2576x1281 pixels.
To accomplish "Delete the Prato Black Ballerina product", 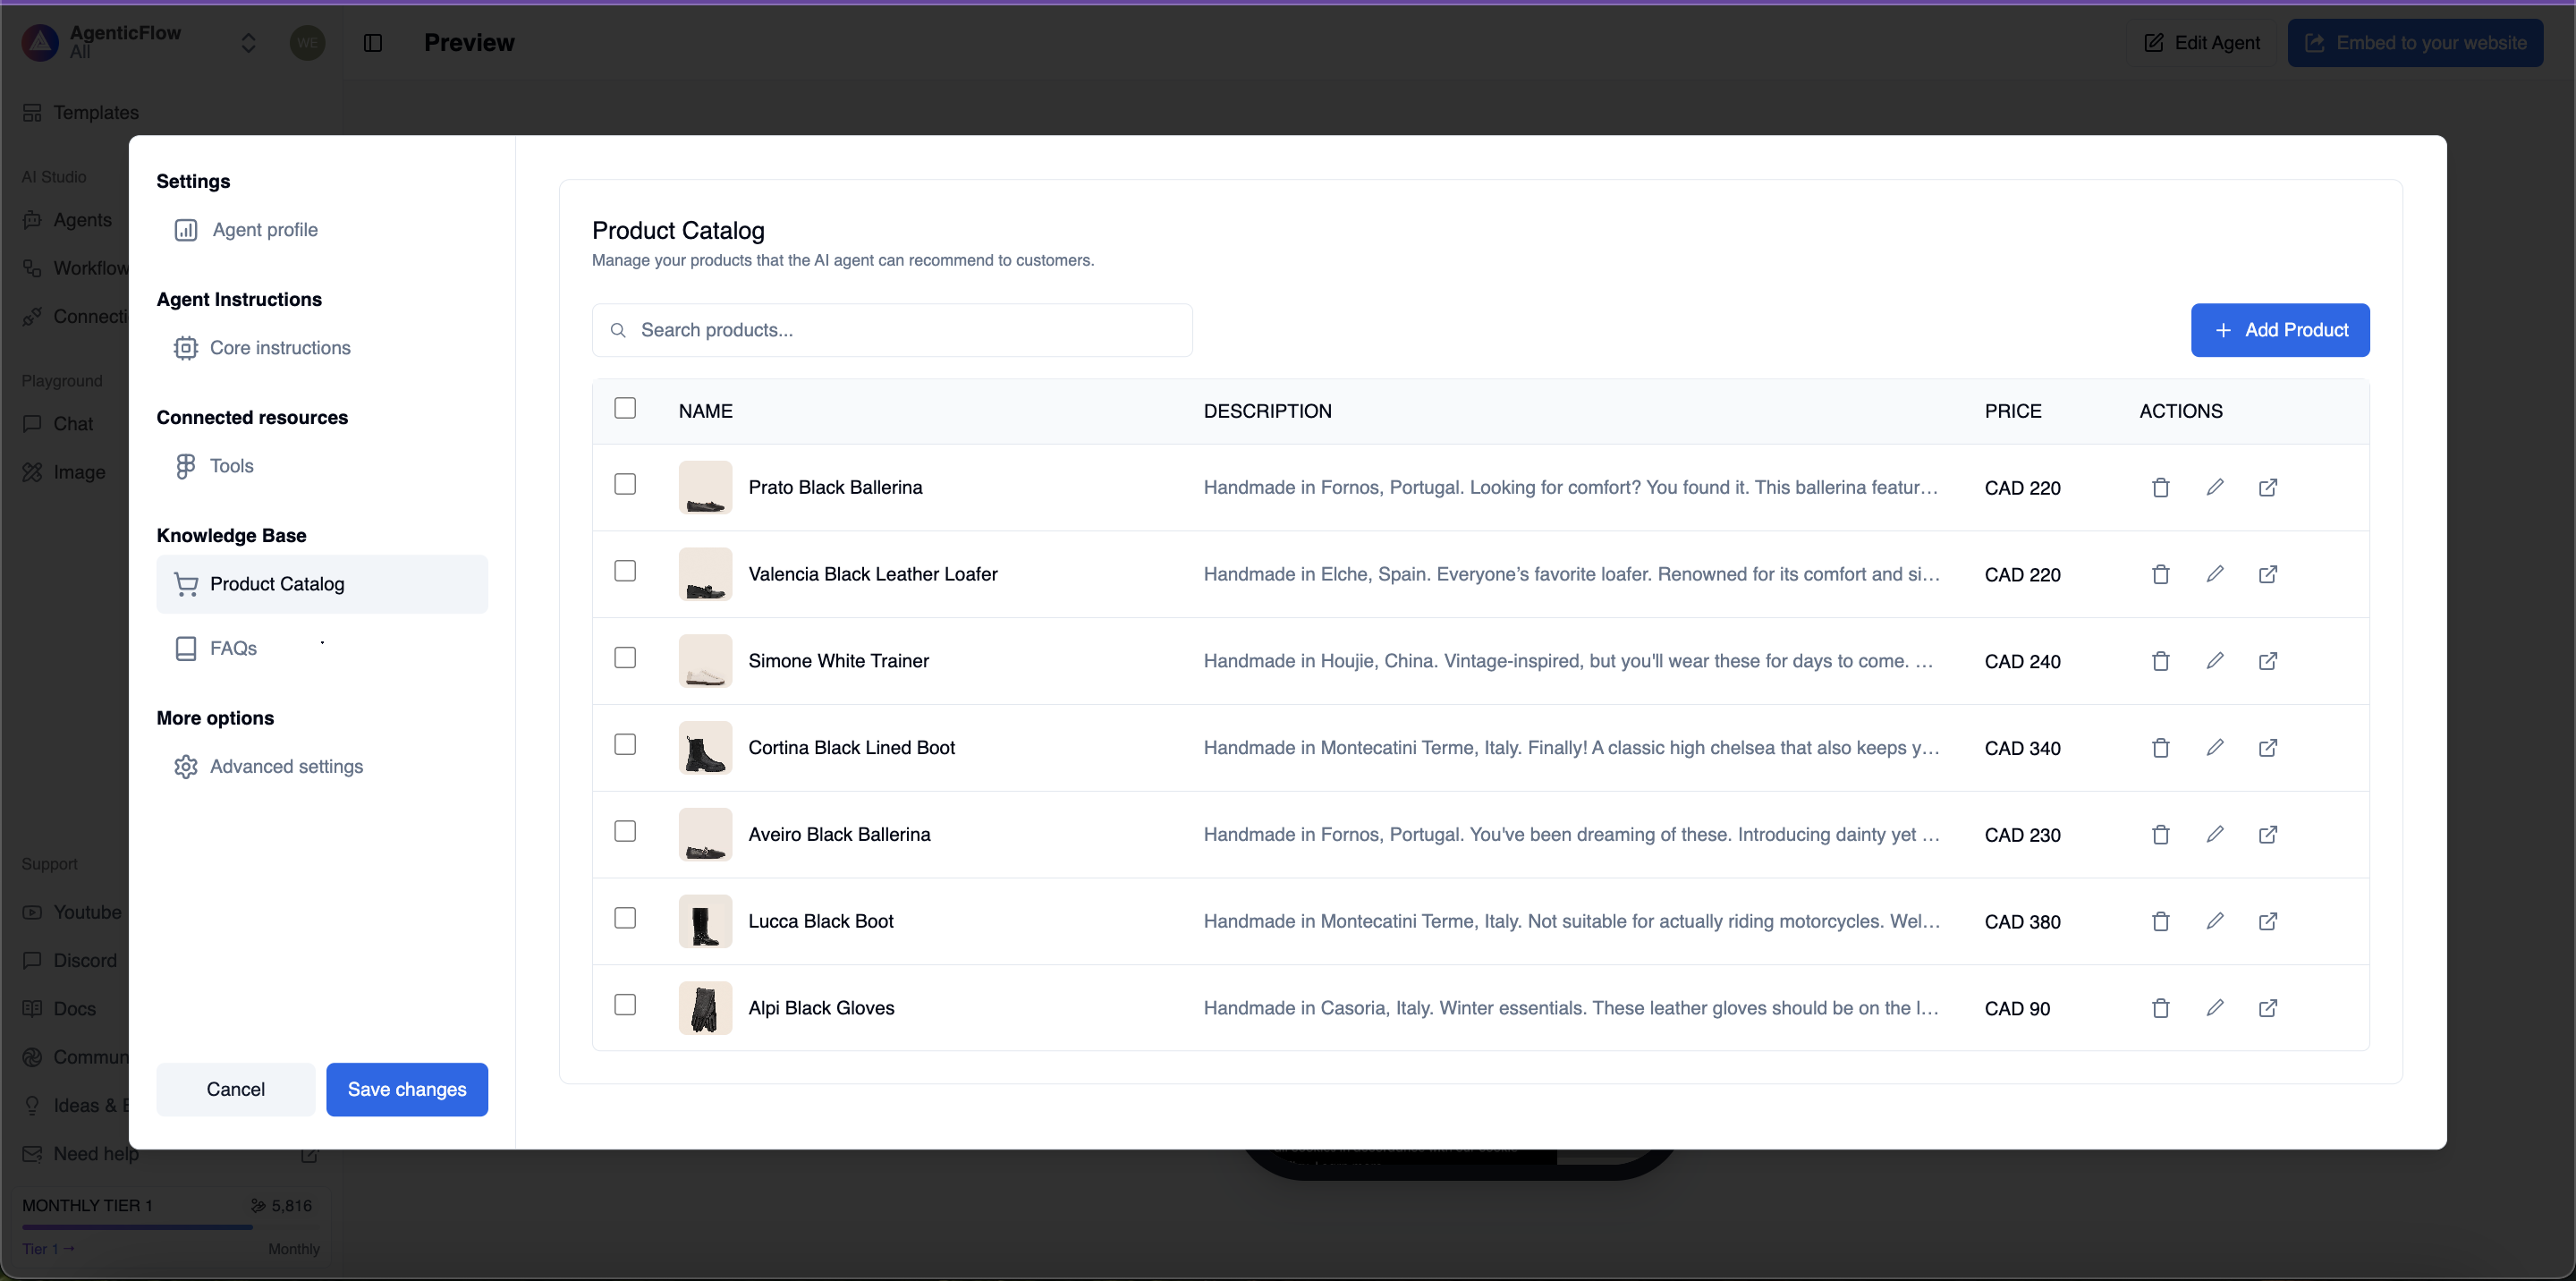I will click(2160, 488).
